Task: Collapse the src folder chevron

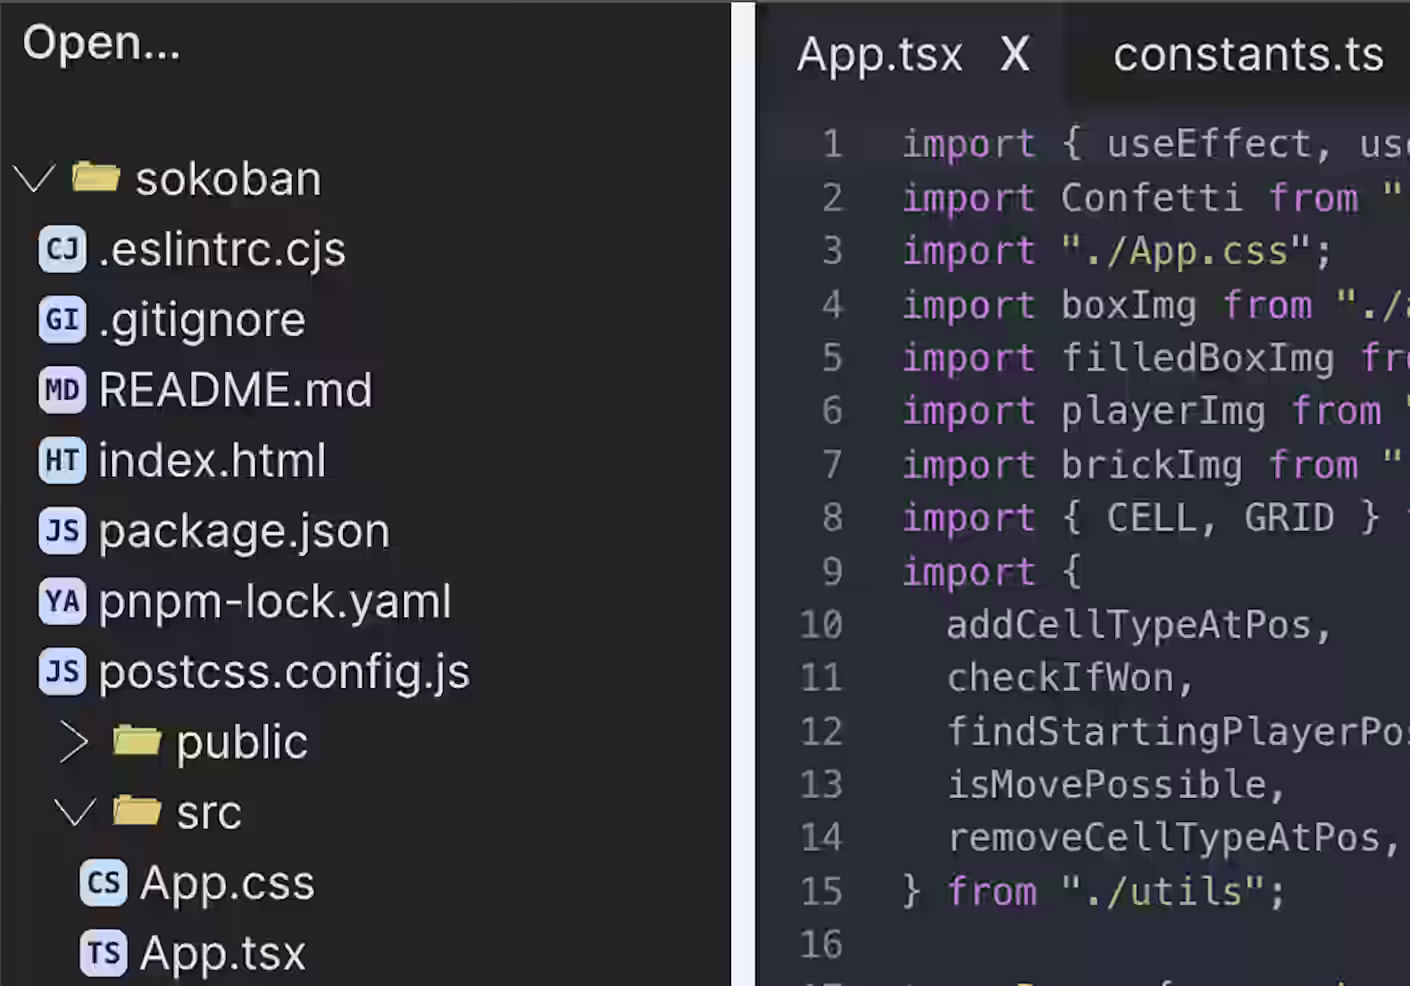Action: [74, 812]
